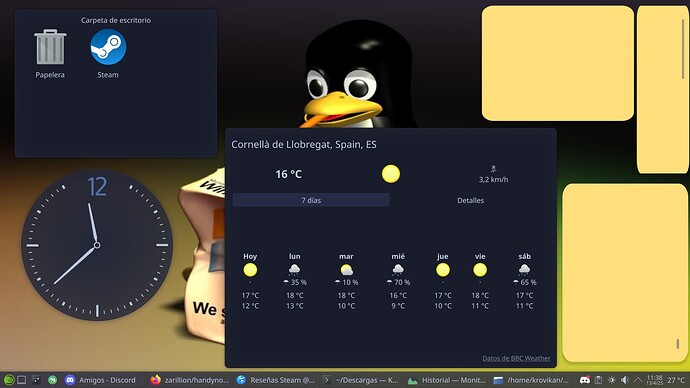Switch to Firefox zarillion/handyno... window

189,380
